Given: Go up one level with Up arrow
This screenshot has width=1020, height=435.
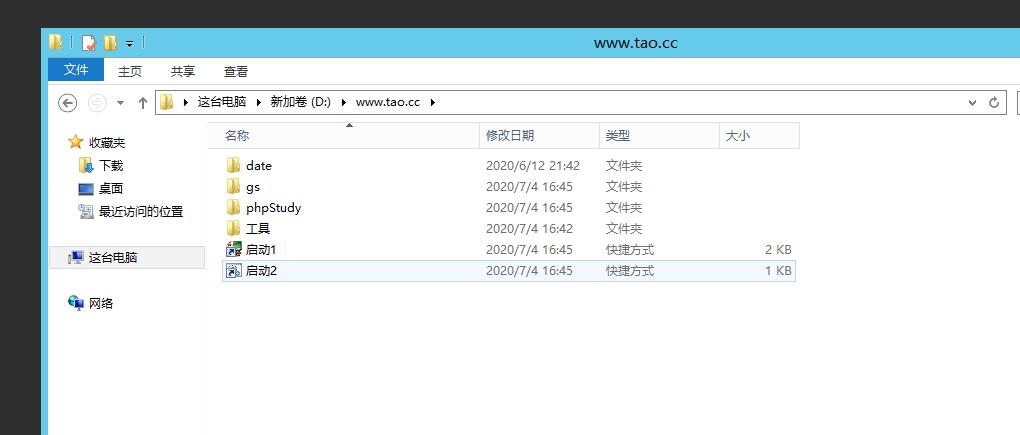Looking at the screenshot, I should click(143, 102).
